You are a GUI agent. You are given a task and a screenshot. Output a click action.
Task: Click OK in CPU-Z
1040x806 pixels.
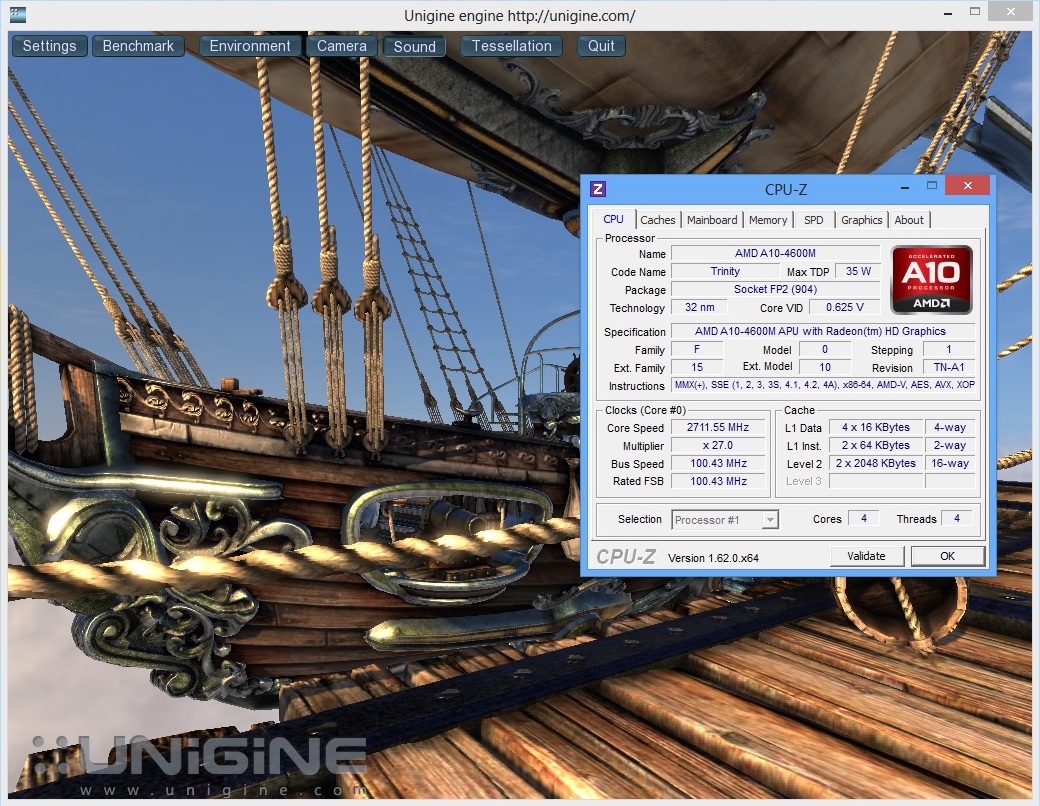coord(947,556)
